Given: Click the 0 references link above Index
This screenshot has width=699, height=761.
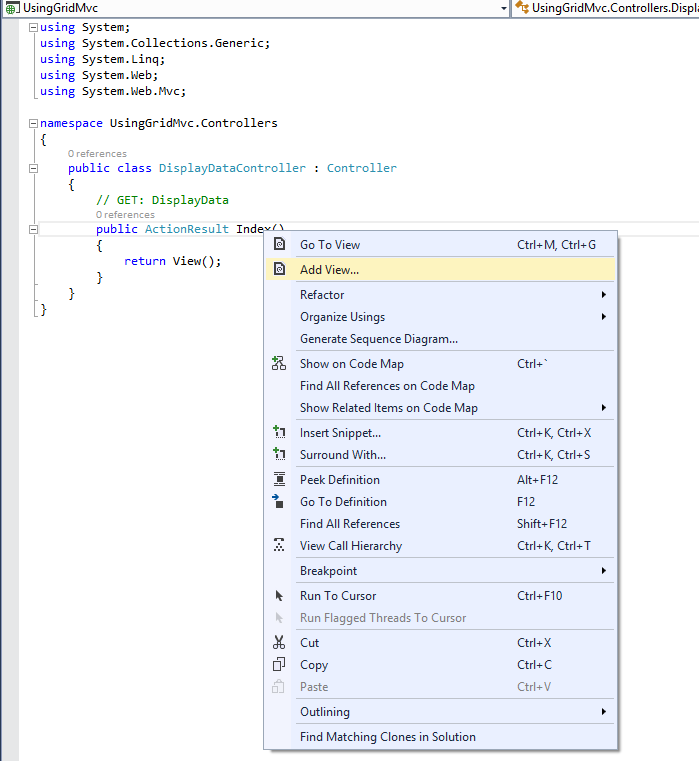Looking at the screenshot, I should (x=125, y=215).
